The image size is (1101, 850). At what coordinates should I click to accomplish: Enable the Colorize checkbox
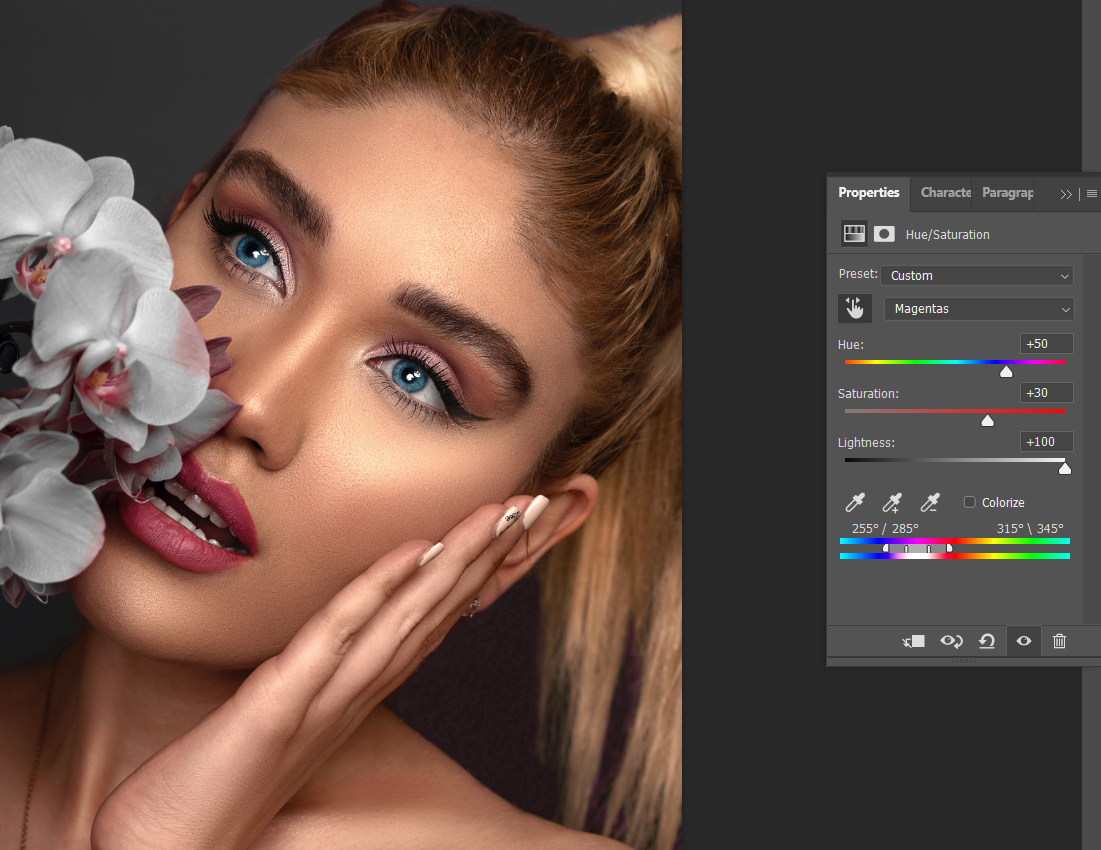[x=970, y=502]
